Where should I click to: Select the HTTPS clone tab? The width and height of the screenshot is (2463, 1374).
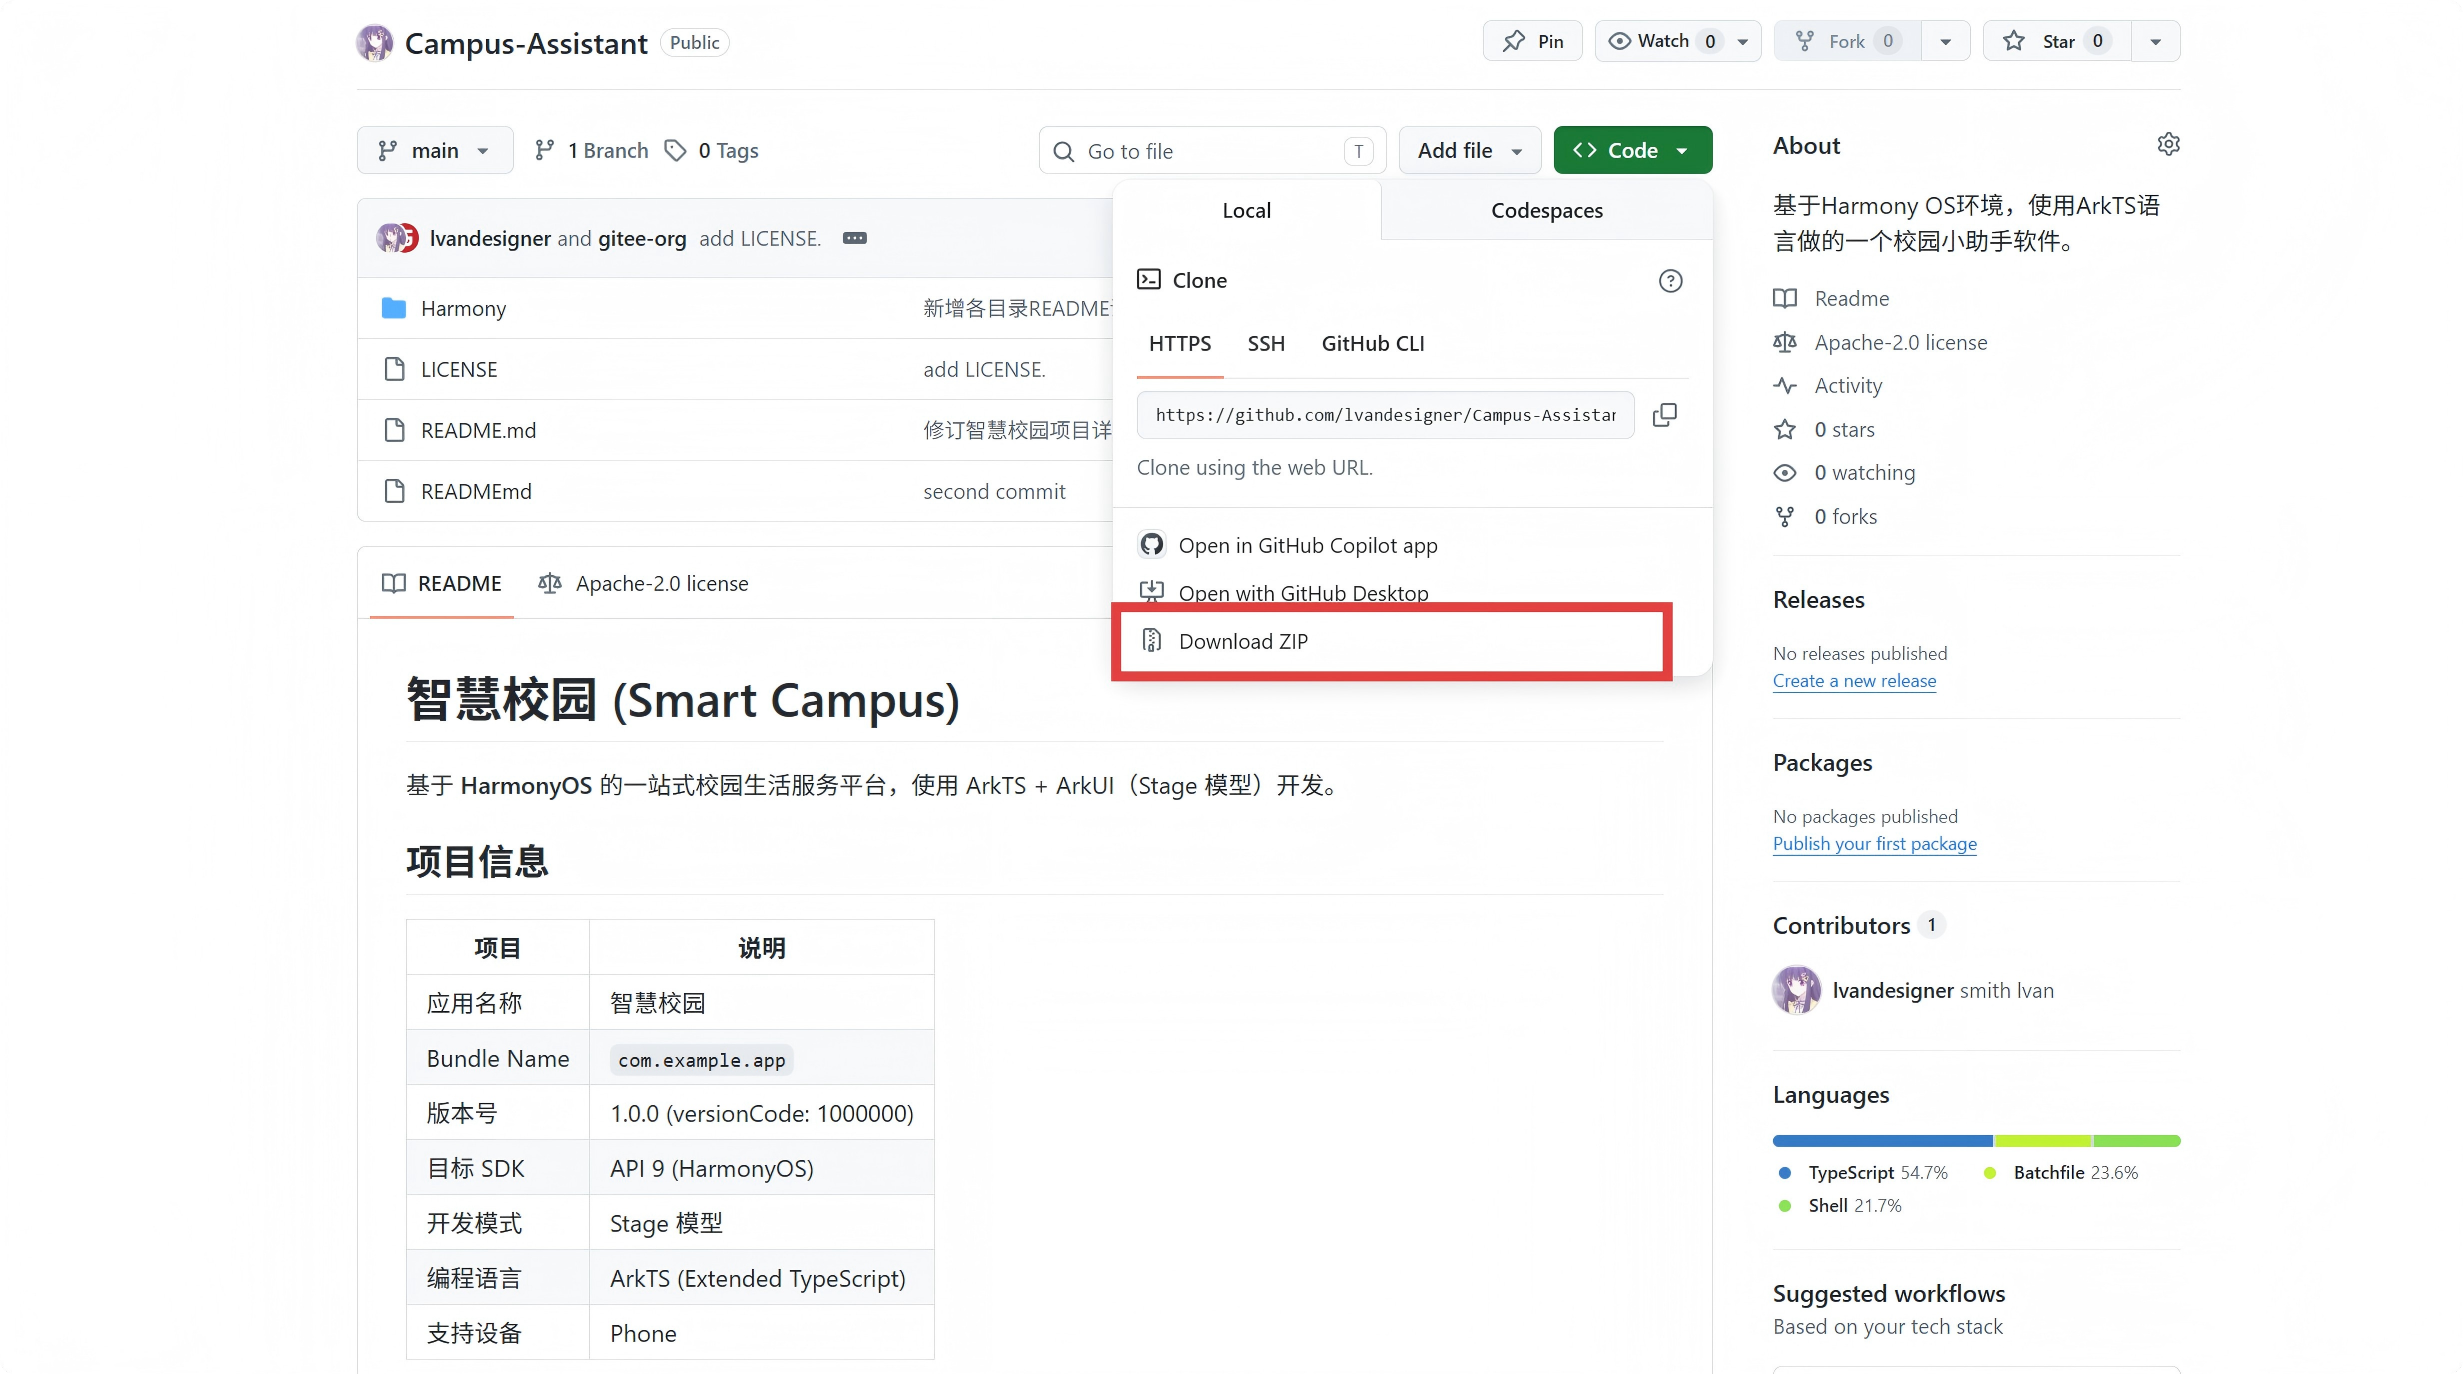coord(1180,344)
